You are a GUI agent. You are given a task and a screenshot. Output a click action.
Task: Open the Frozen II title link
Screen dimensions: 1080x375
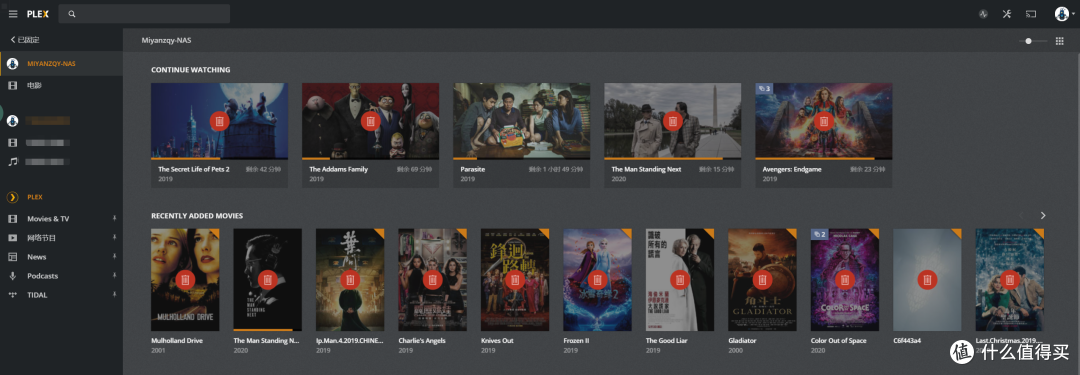(577, 341)
